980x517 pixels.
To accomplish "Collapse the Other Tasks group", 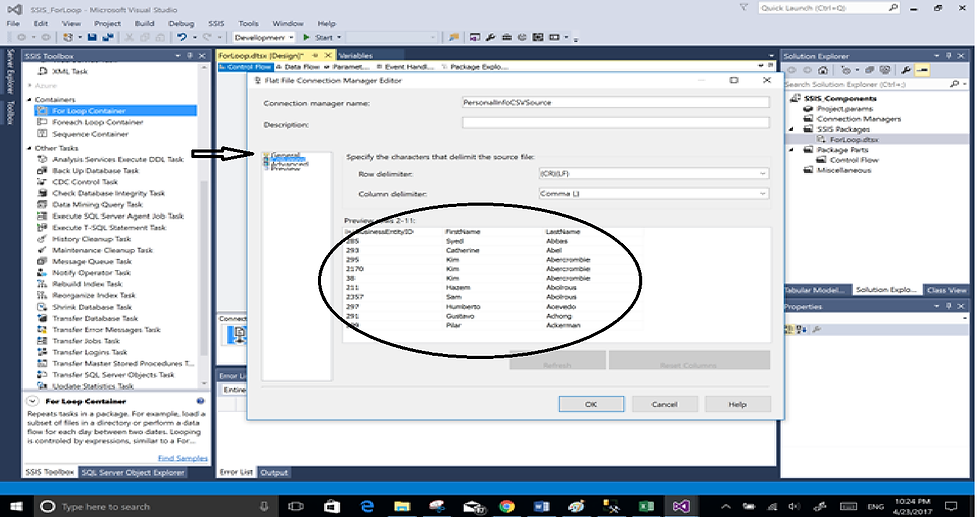I will (29, 149).
